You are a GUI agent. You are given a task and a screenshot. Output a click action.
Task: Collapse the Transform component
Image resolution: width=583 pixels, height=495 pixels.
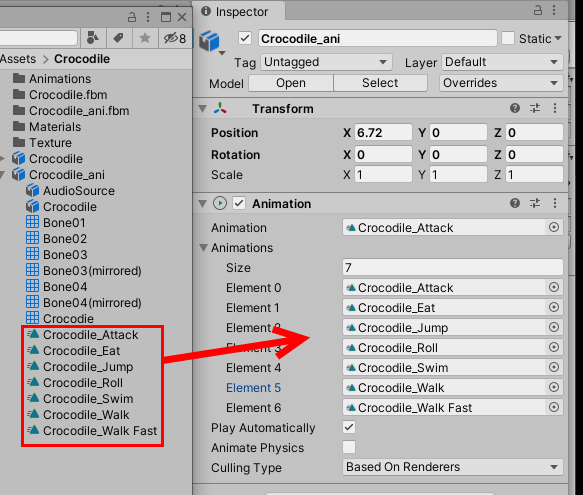pyautogui.click(x=203, y=109)
